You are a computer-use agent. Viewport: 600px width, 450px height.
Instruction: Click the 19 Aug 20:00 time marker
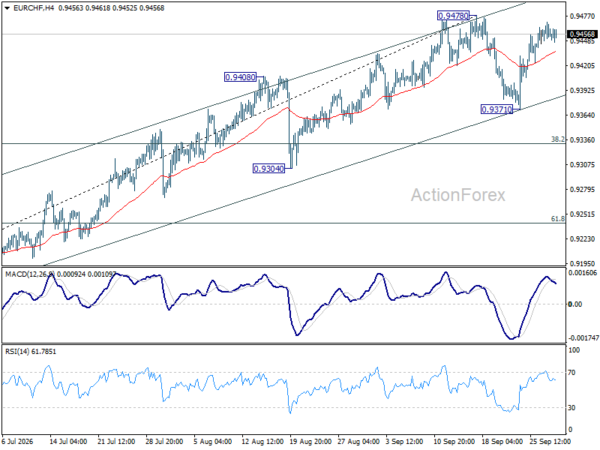coord(310,442)
